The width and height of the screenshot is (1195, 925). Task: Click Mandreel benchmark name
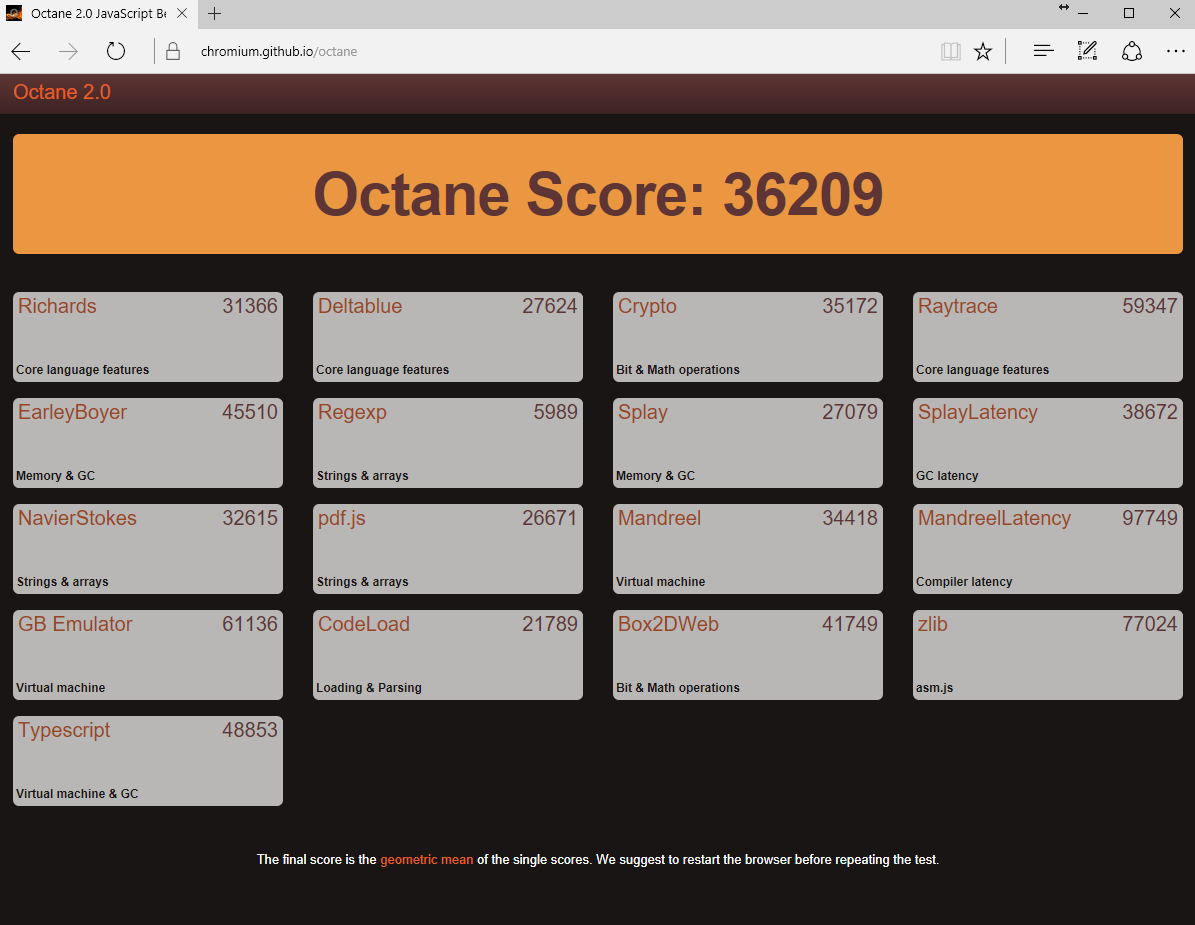click(x=659, y=518)
